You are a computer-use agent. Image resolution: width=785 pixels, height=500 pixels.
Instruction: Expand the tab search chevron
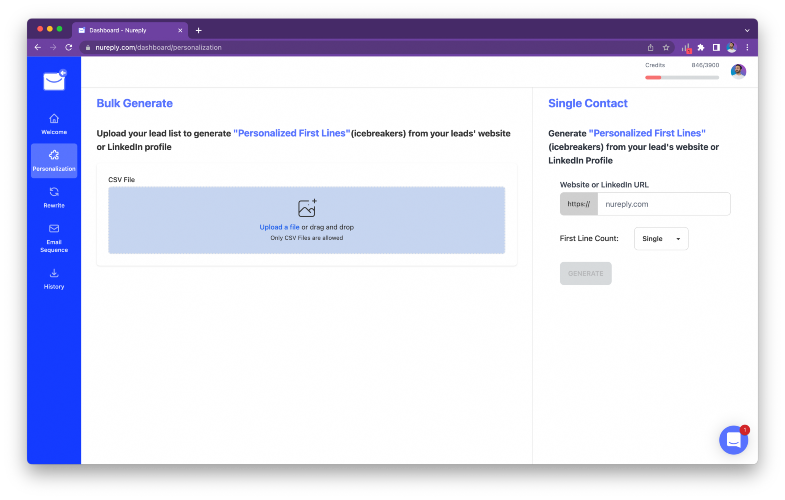[747, 31]
